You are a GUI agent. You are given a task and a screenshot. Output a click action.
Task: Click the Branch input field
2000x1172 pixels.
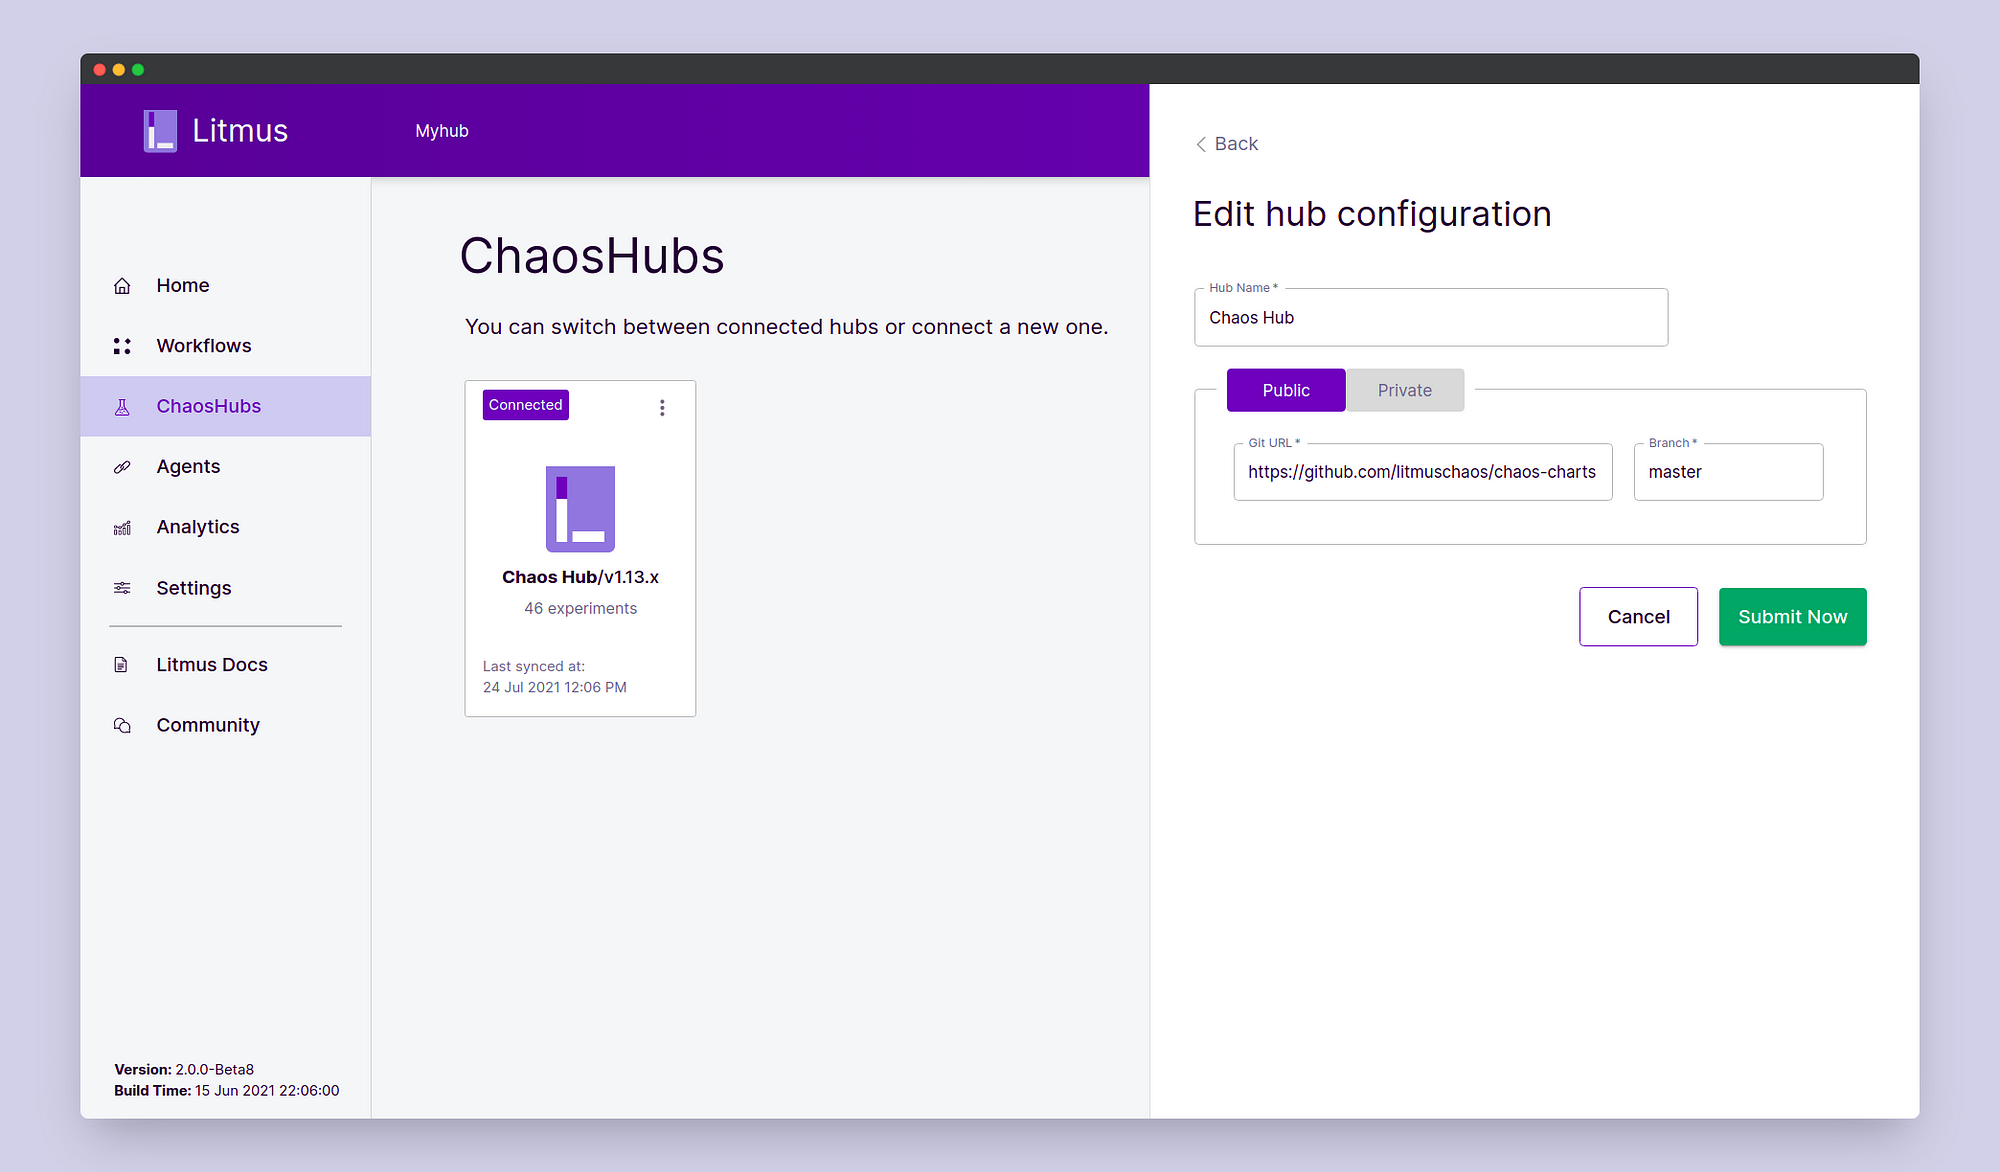pos(1728,472)
